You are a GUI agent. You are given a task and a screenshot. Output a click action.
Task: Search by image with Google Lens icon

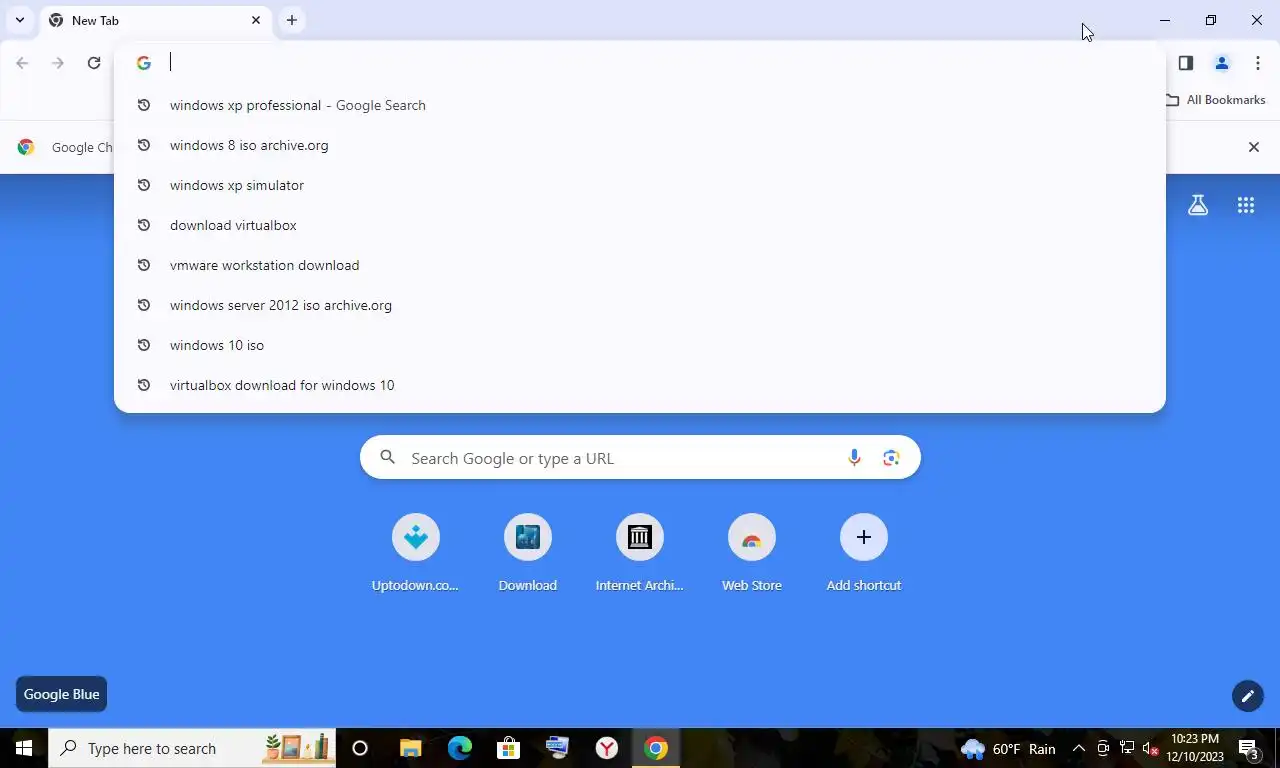(891, 458)
